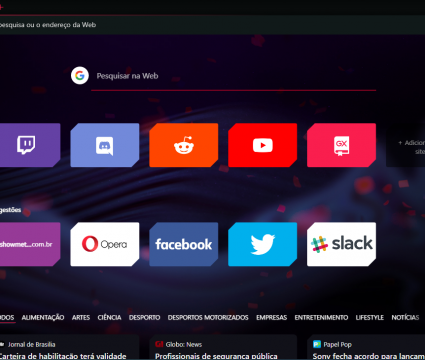The width and height of the screenshot is (425, 360).
Task: Select the LIFESTYLE news tab
Action: 370,318
